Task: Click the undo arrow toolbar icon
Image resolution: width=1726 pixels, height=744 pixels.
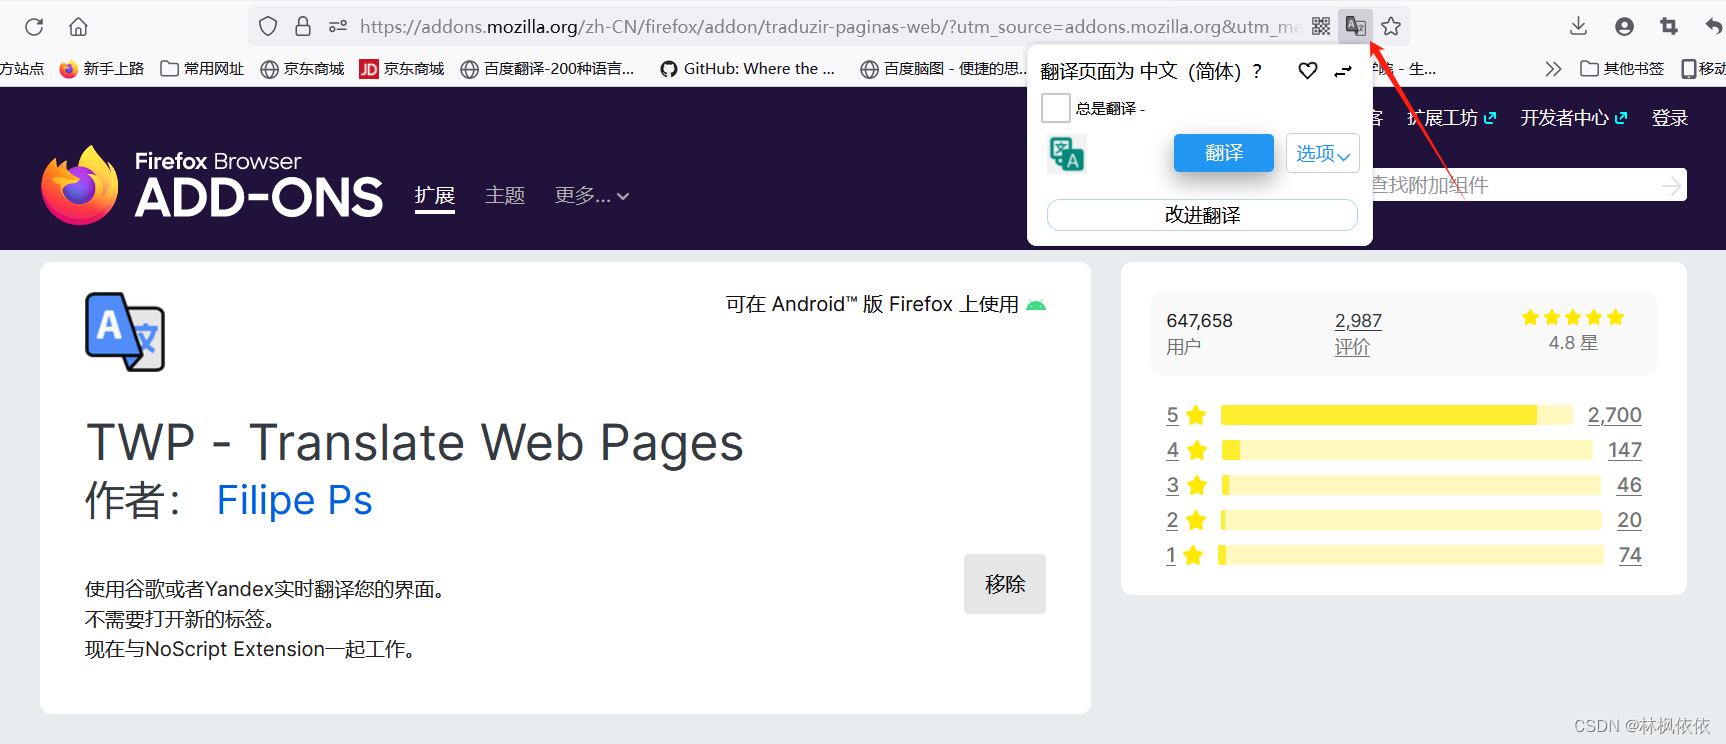Action: pyautogui.click(x=1713, y=27)
